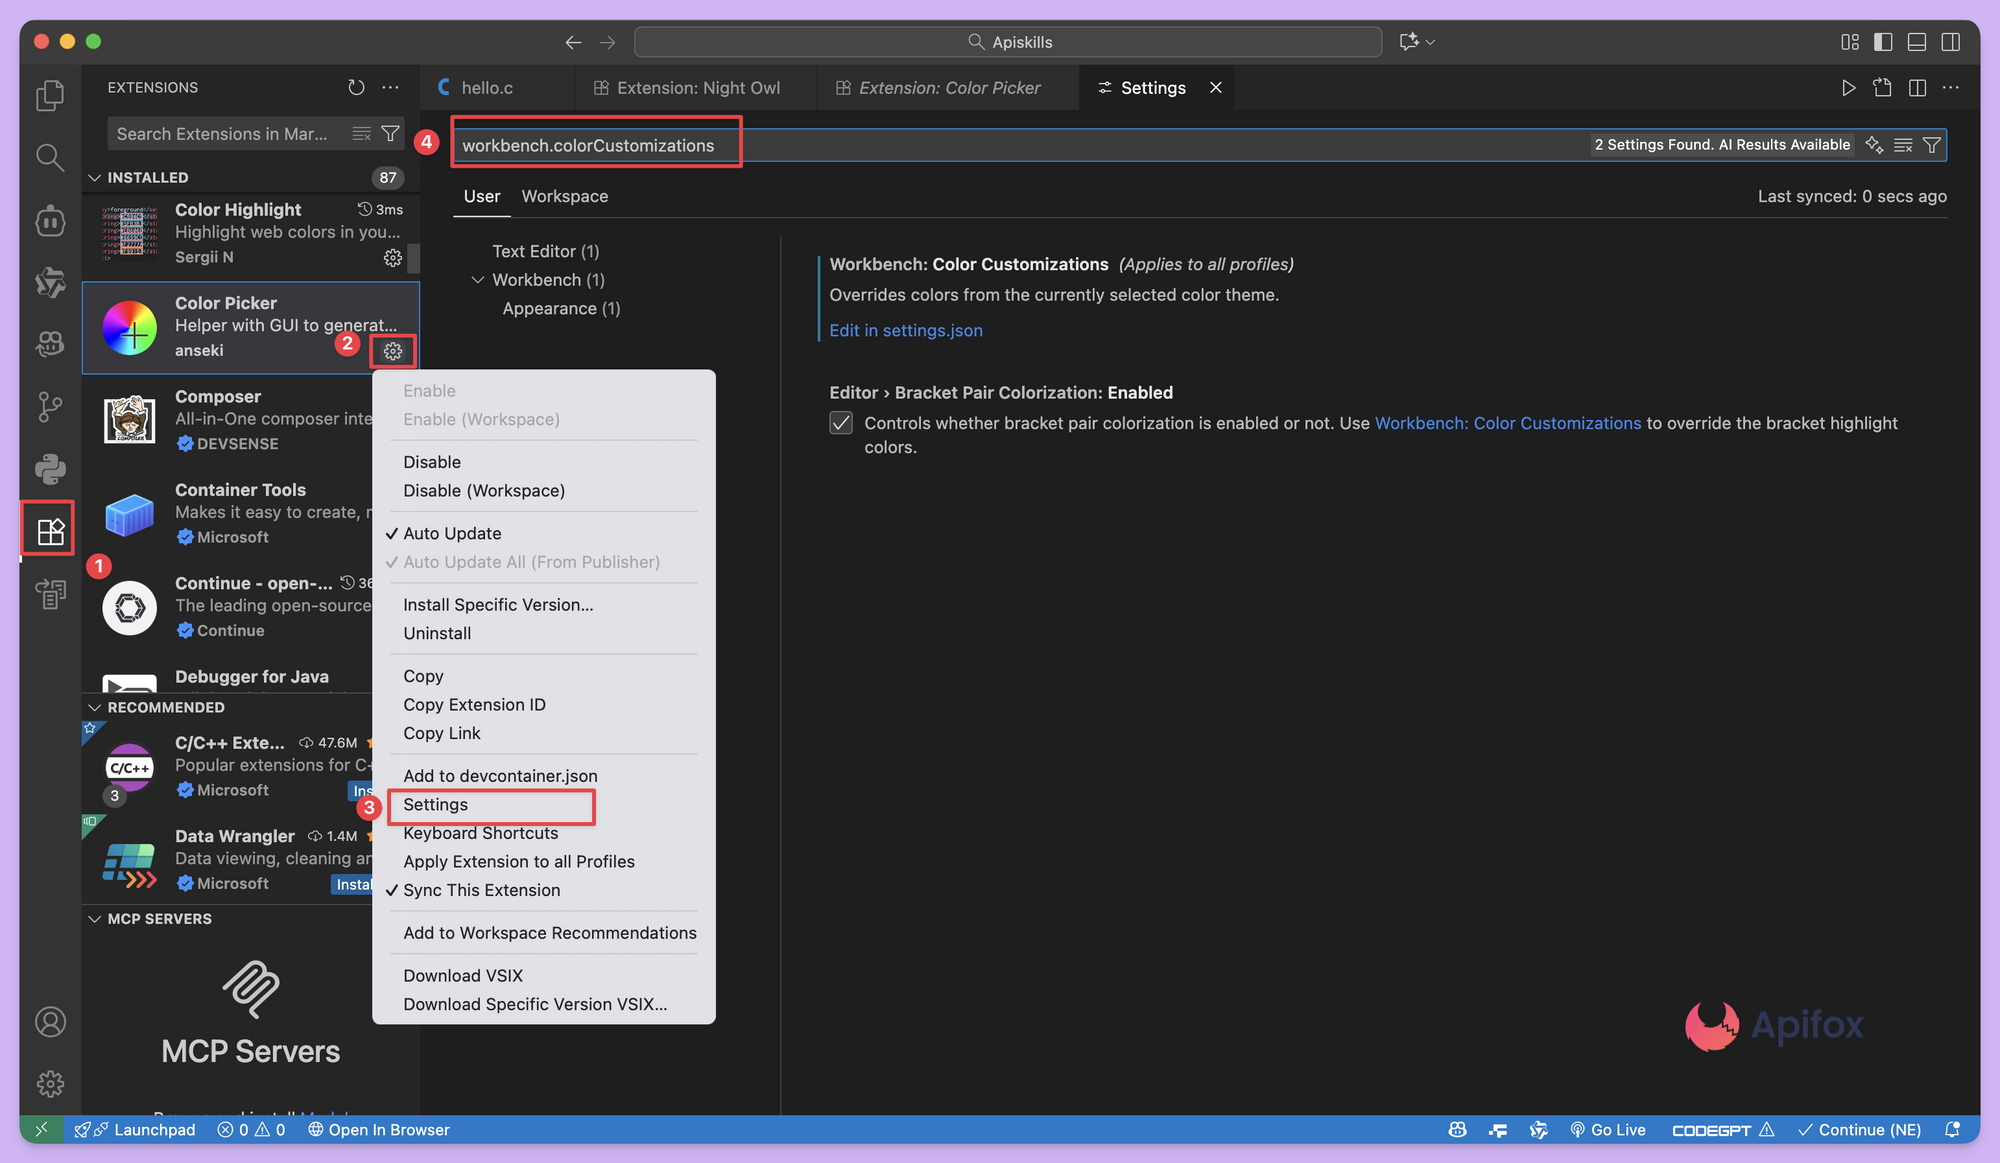Refresh the Extensions list
Screen dimensions: 2000x1163
356,87
